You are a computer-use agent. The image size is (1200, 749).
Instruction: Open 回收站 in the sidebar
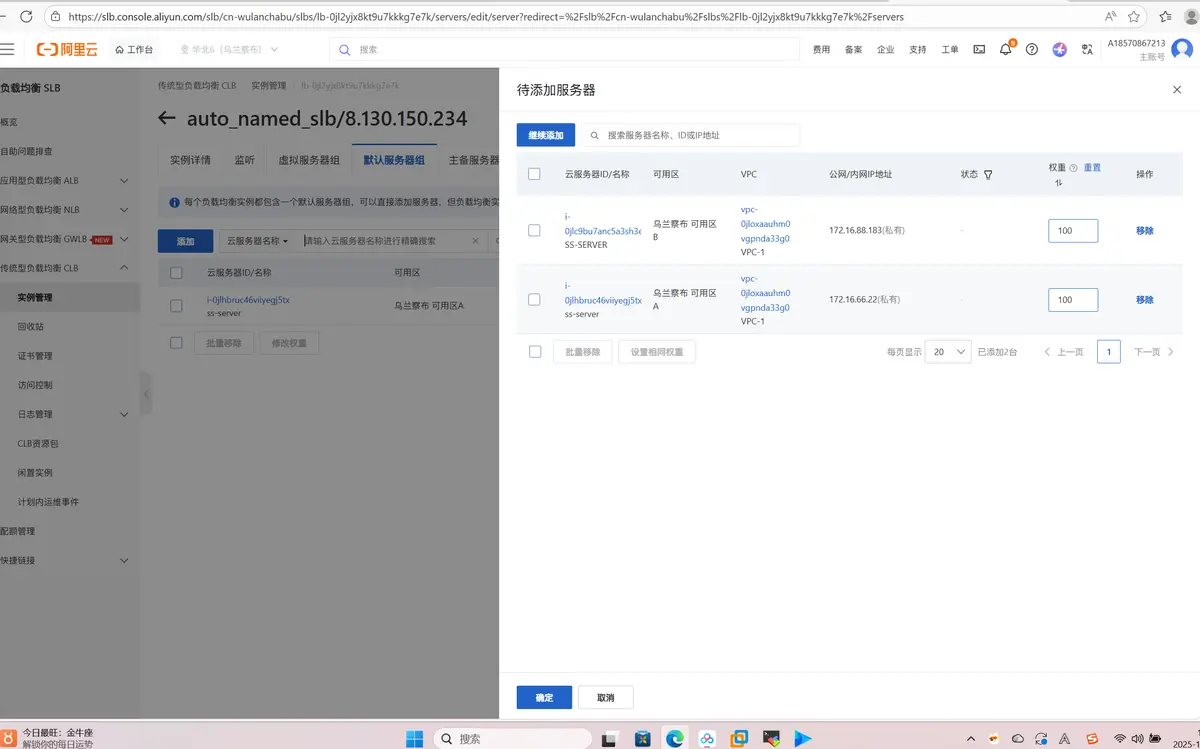coord(31,326)
